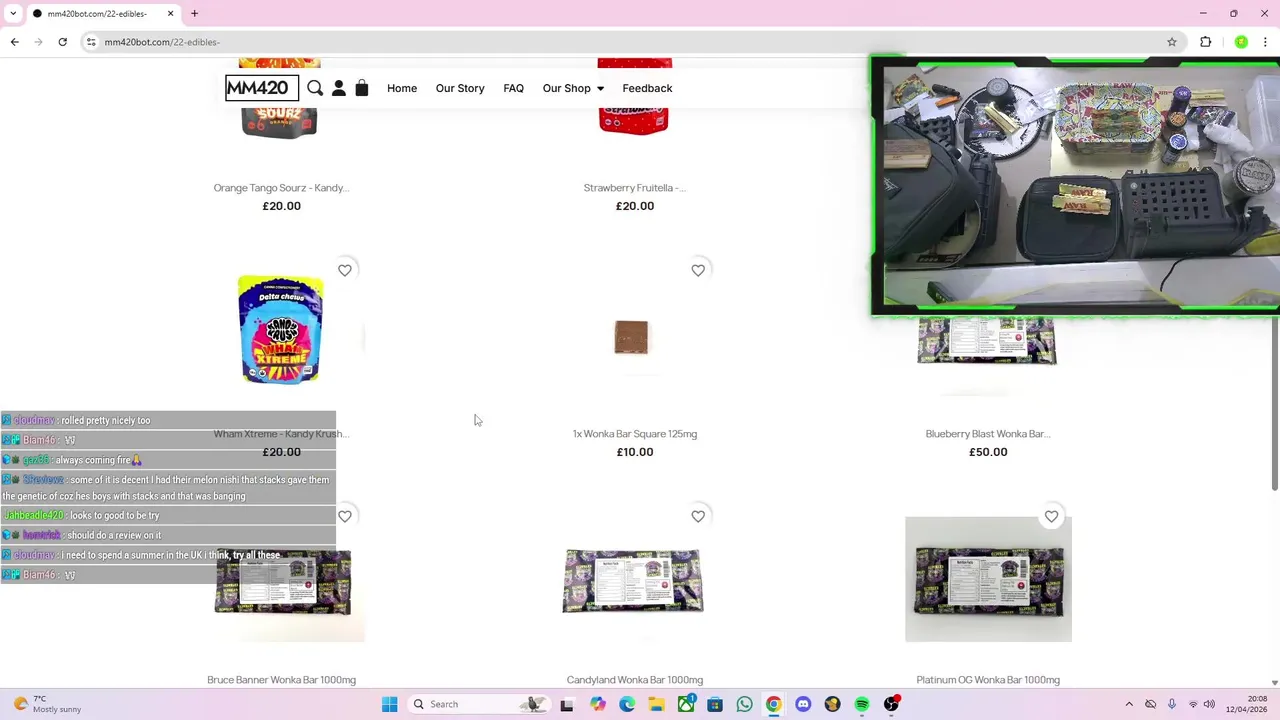
Task: Click the Blueberry Blast Wonka Bar image
Action: 988,341
